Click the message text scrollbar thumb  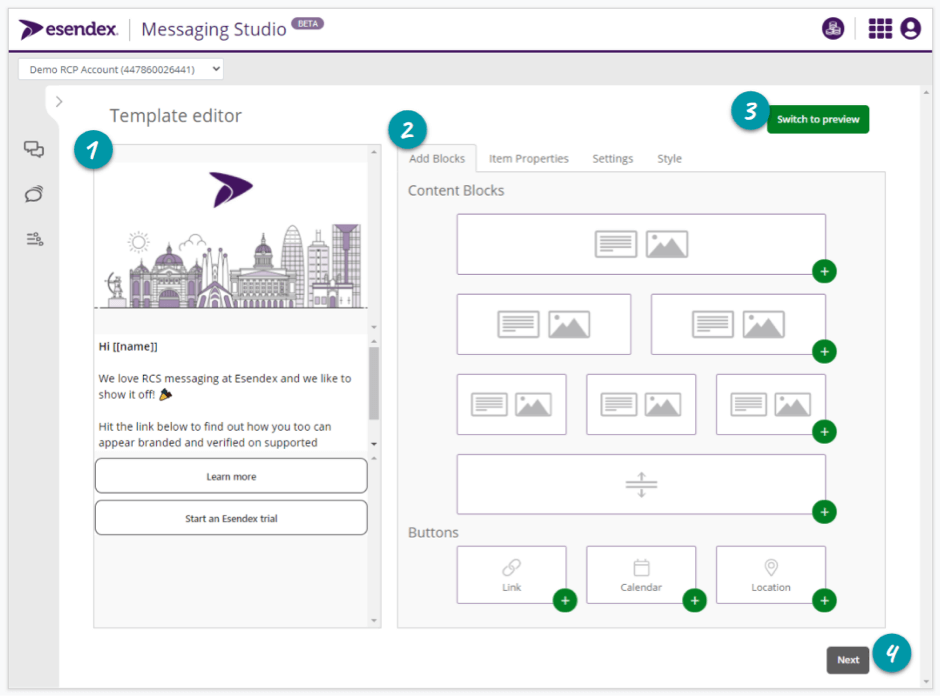click(374, 383)
